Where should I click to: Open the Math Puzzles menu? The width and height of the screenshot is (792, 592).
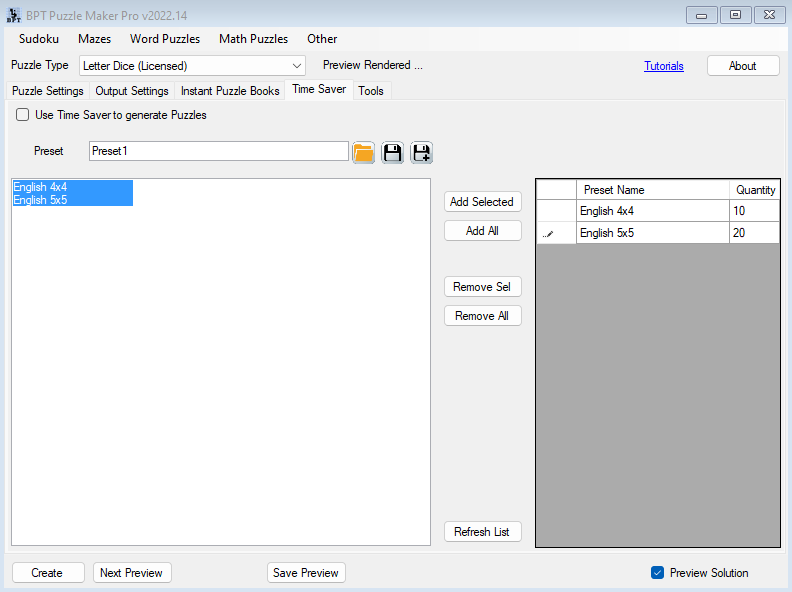point(253,39)
